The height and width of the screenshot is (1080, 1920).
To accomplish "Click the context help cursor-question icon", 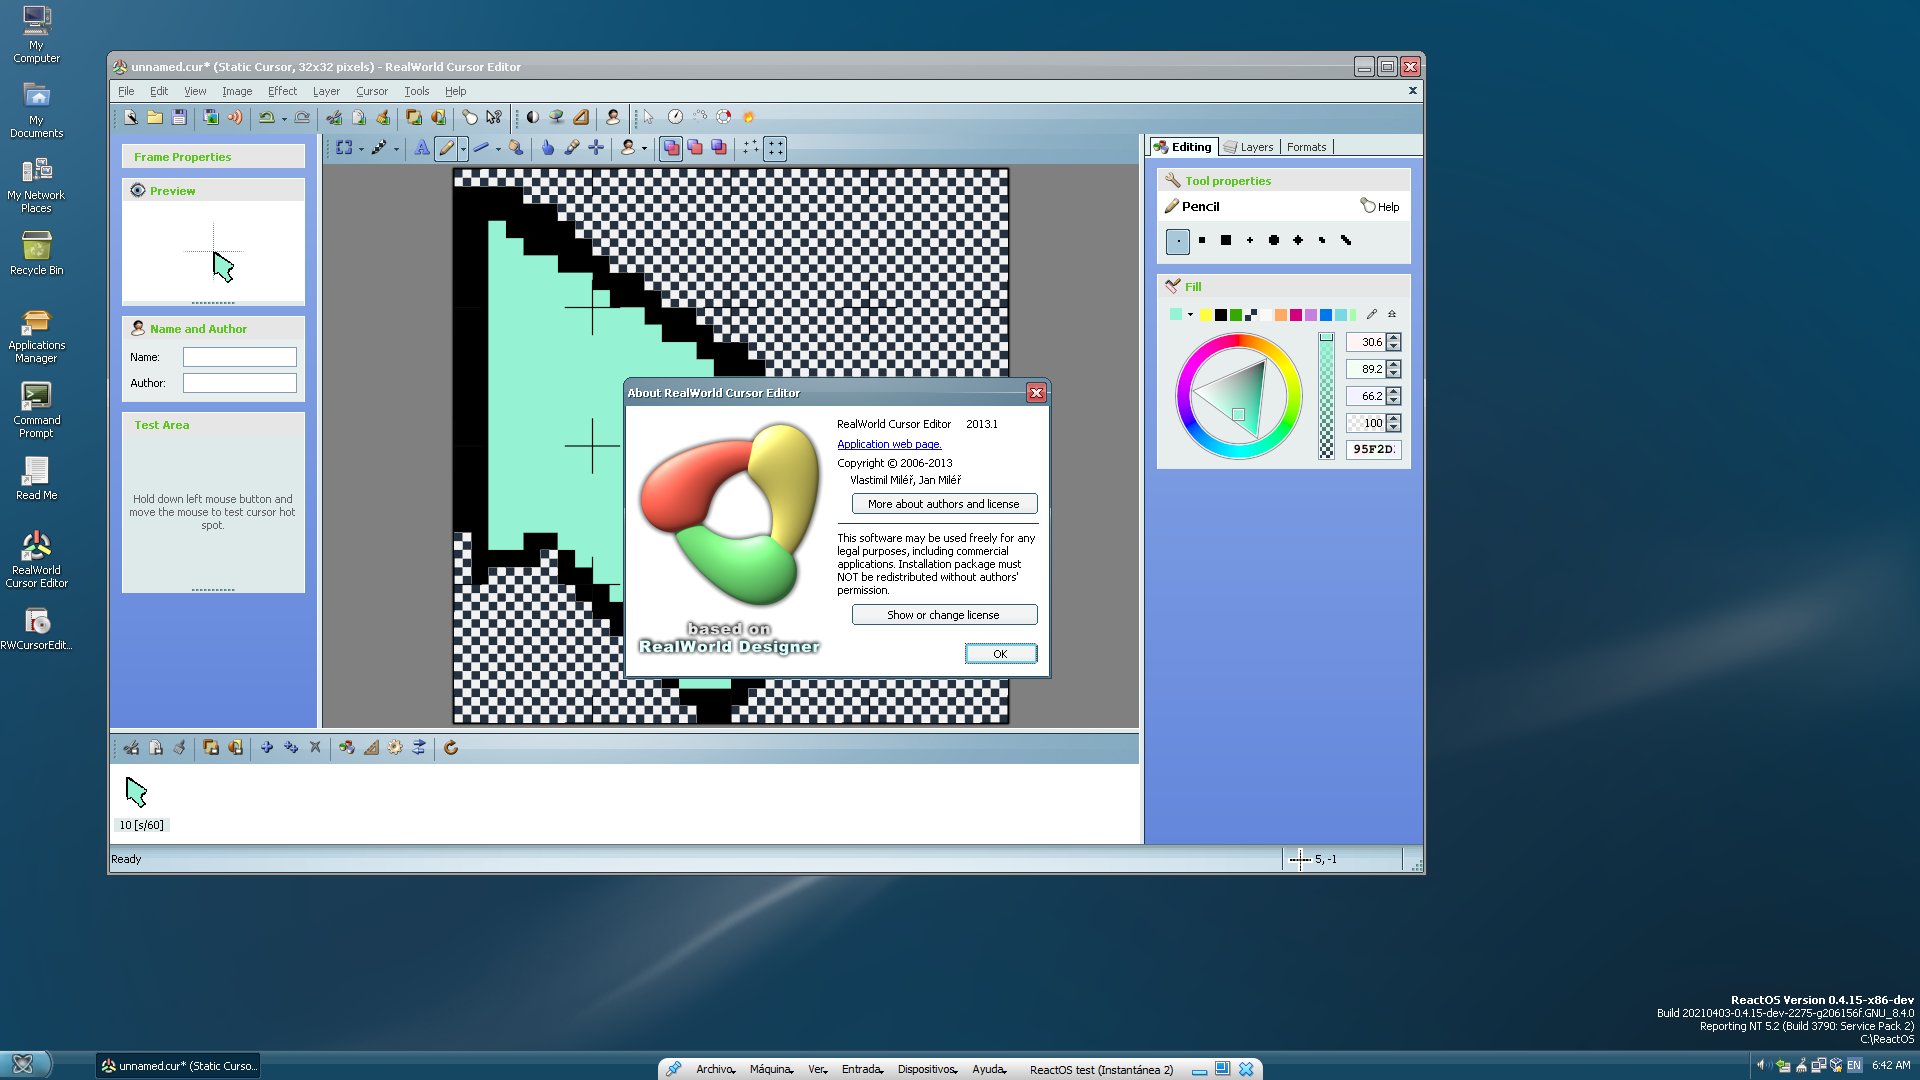I will point(494,117).
